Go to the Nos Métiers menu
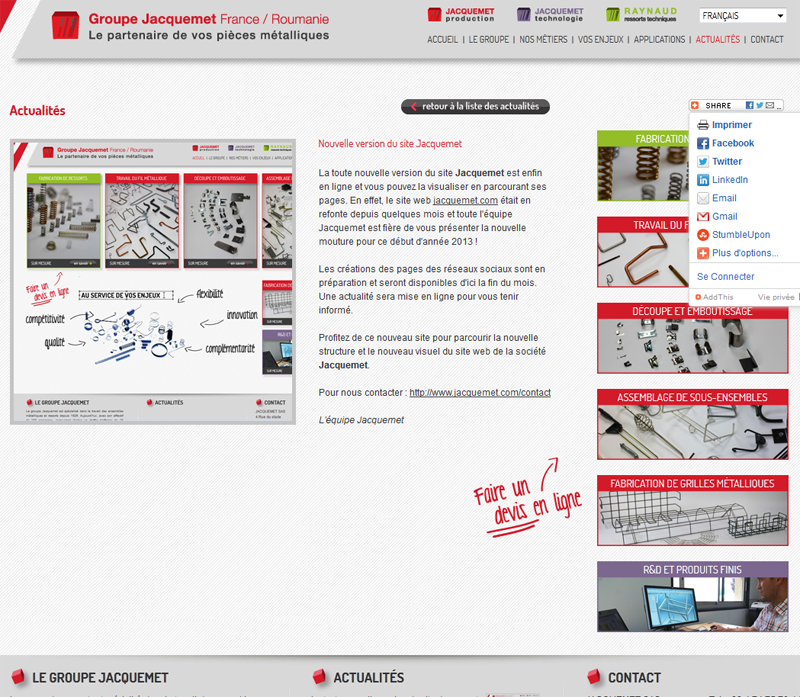Image resolution: width=800 pixels, height=697 pixels. point(543,40)
